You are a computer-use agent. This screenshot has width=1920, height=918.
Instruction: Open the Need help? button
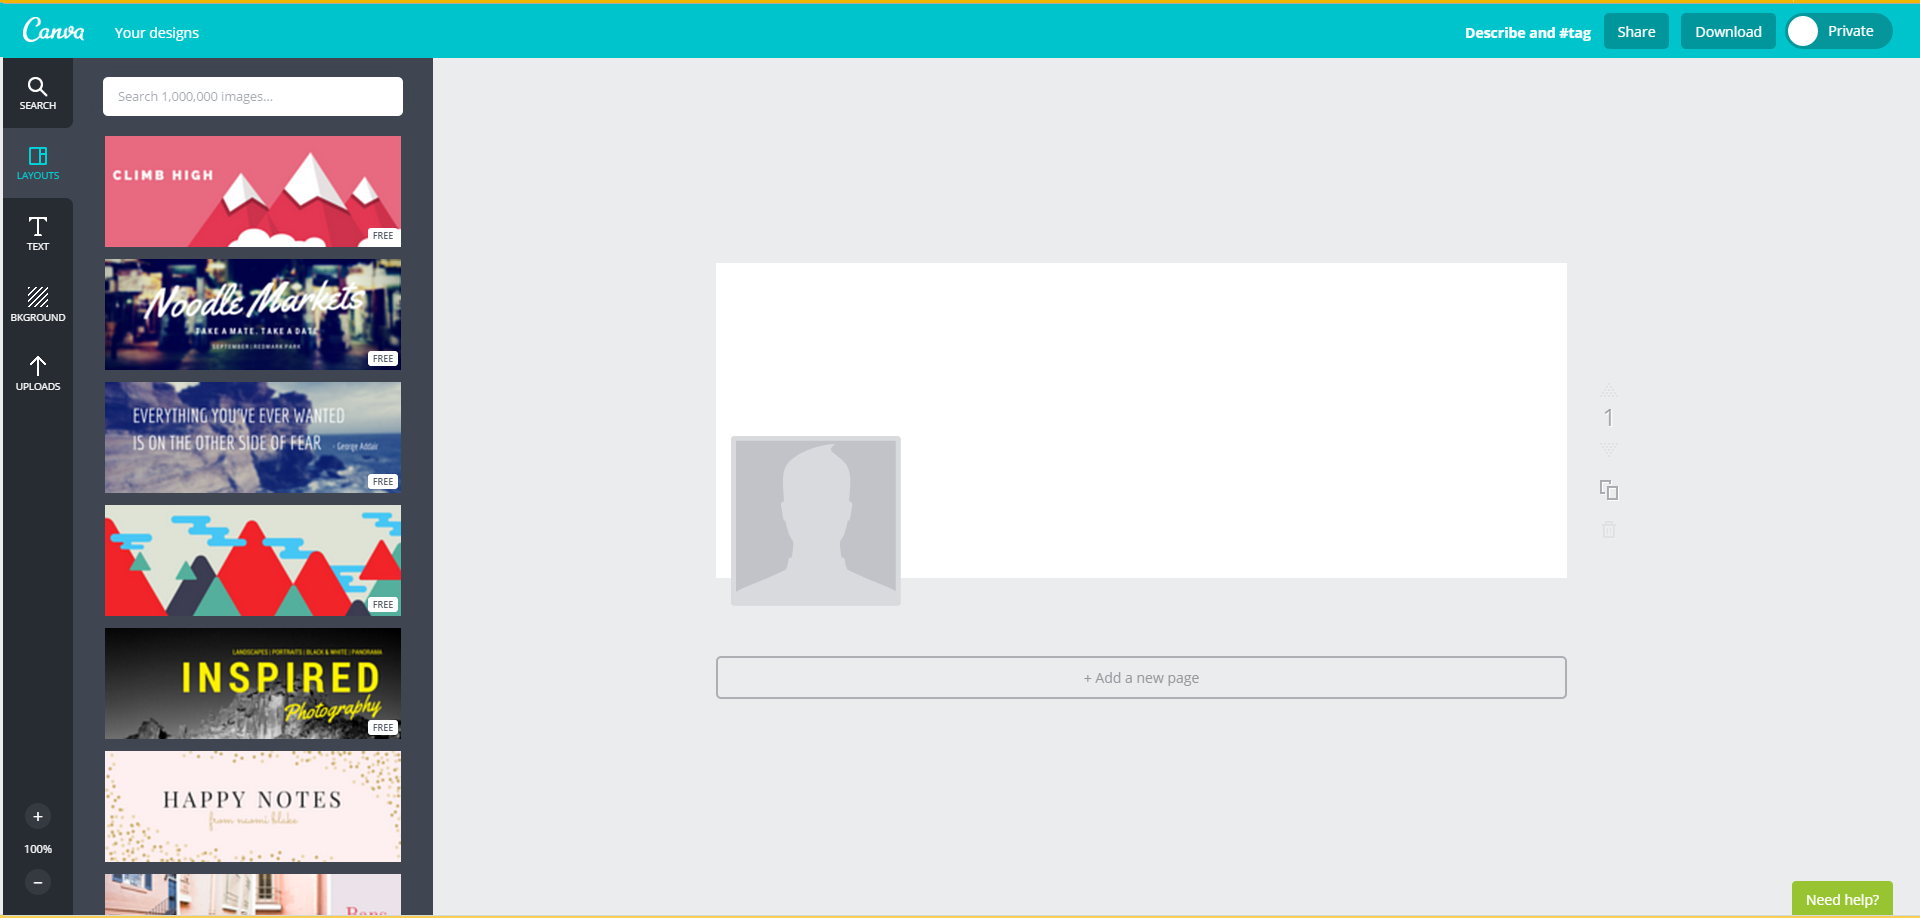point(1842,899)
